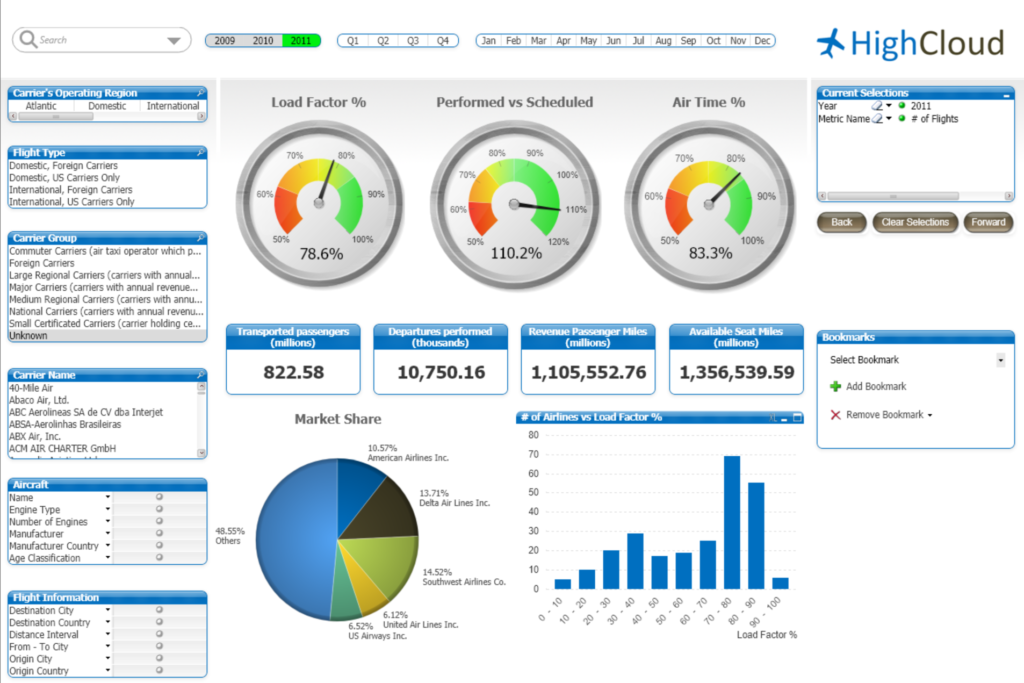This screenshot has width=1024, height=683.
Task: Click the Back button
Action: click(841, 222)
